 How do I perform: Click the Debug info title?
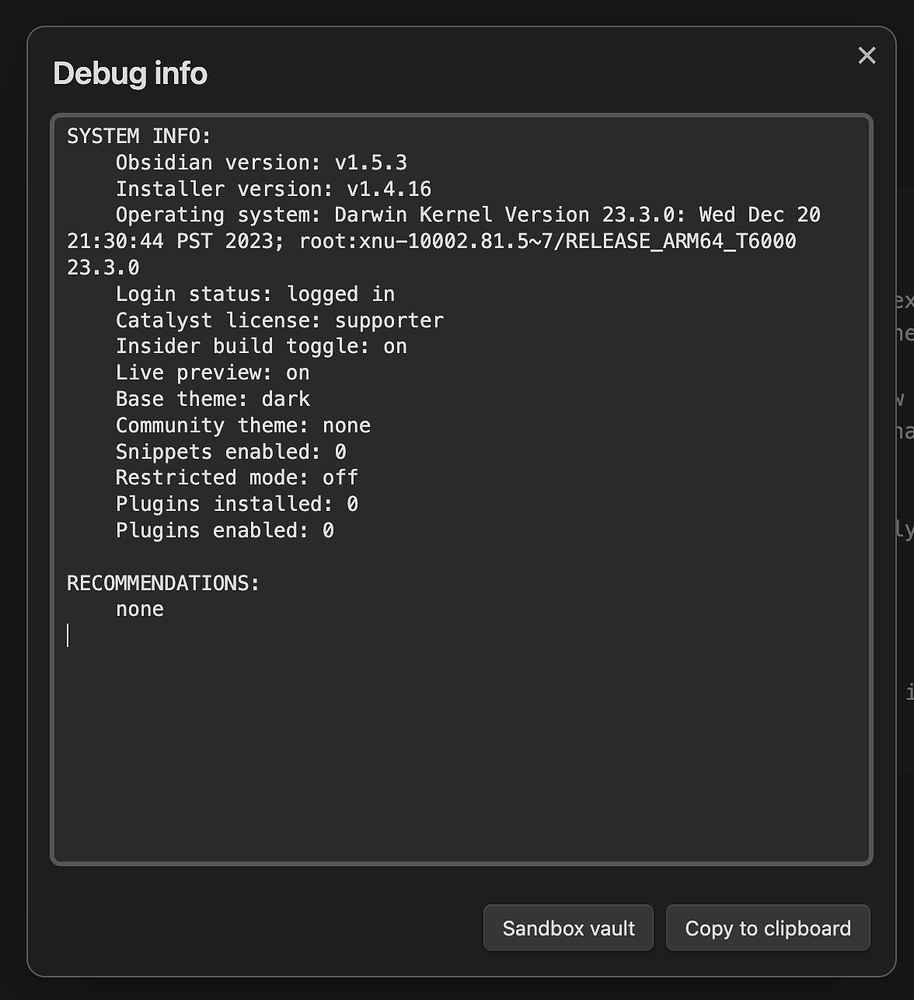coord(130,73)
